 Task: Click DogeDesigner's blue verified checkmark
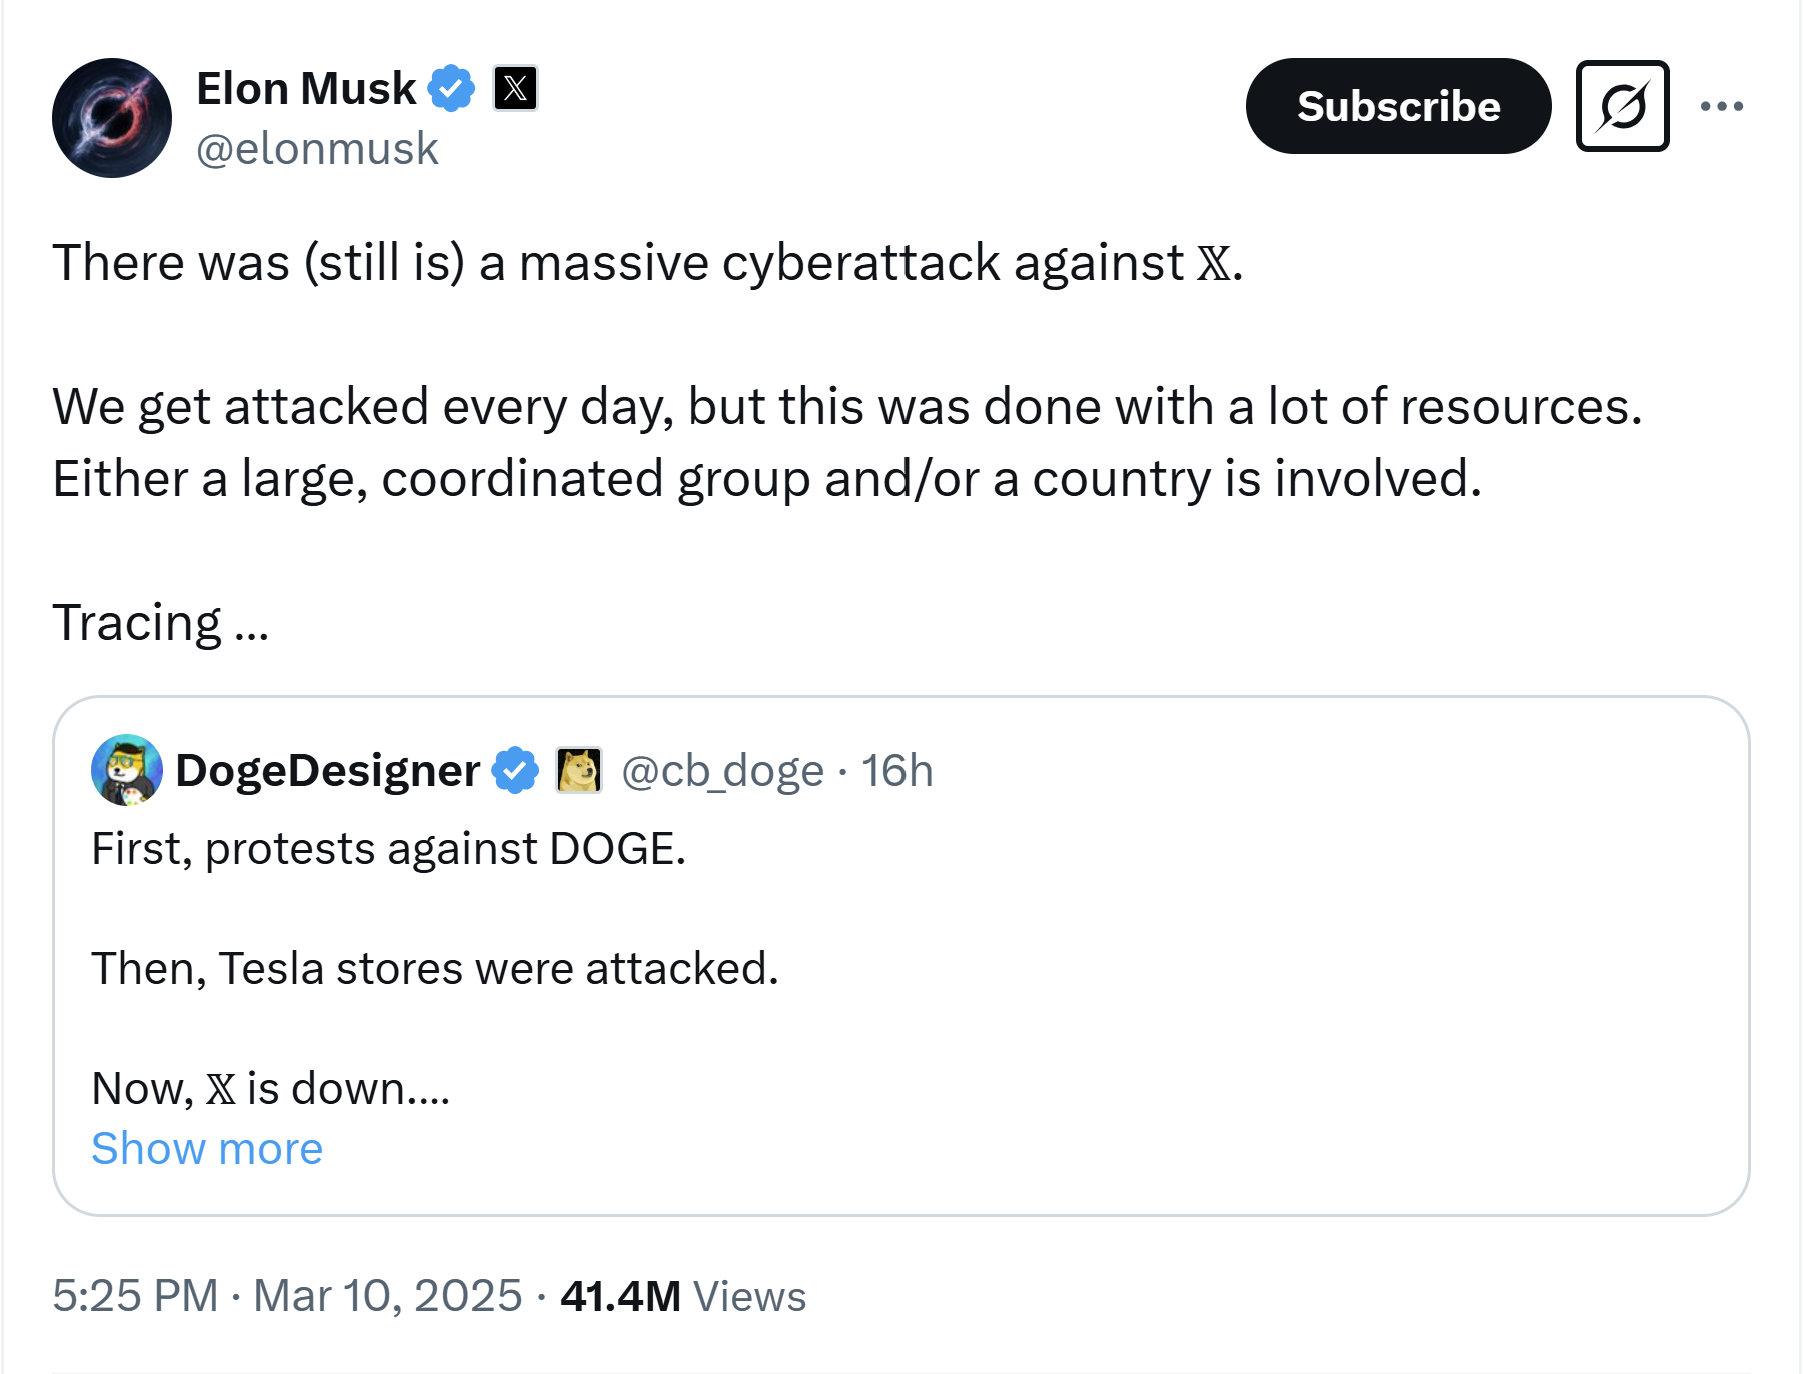pos(513,770)
